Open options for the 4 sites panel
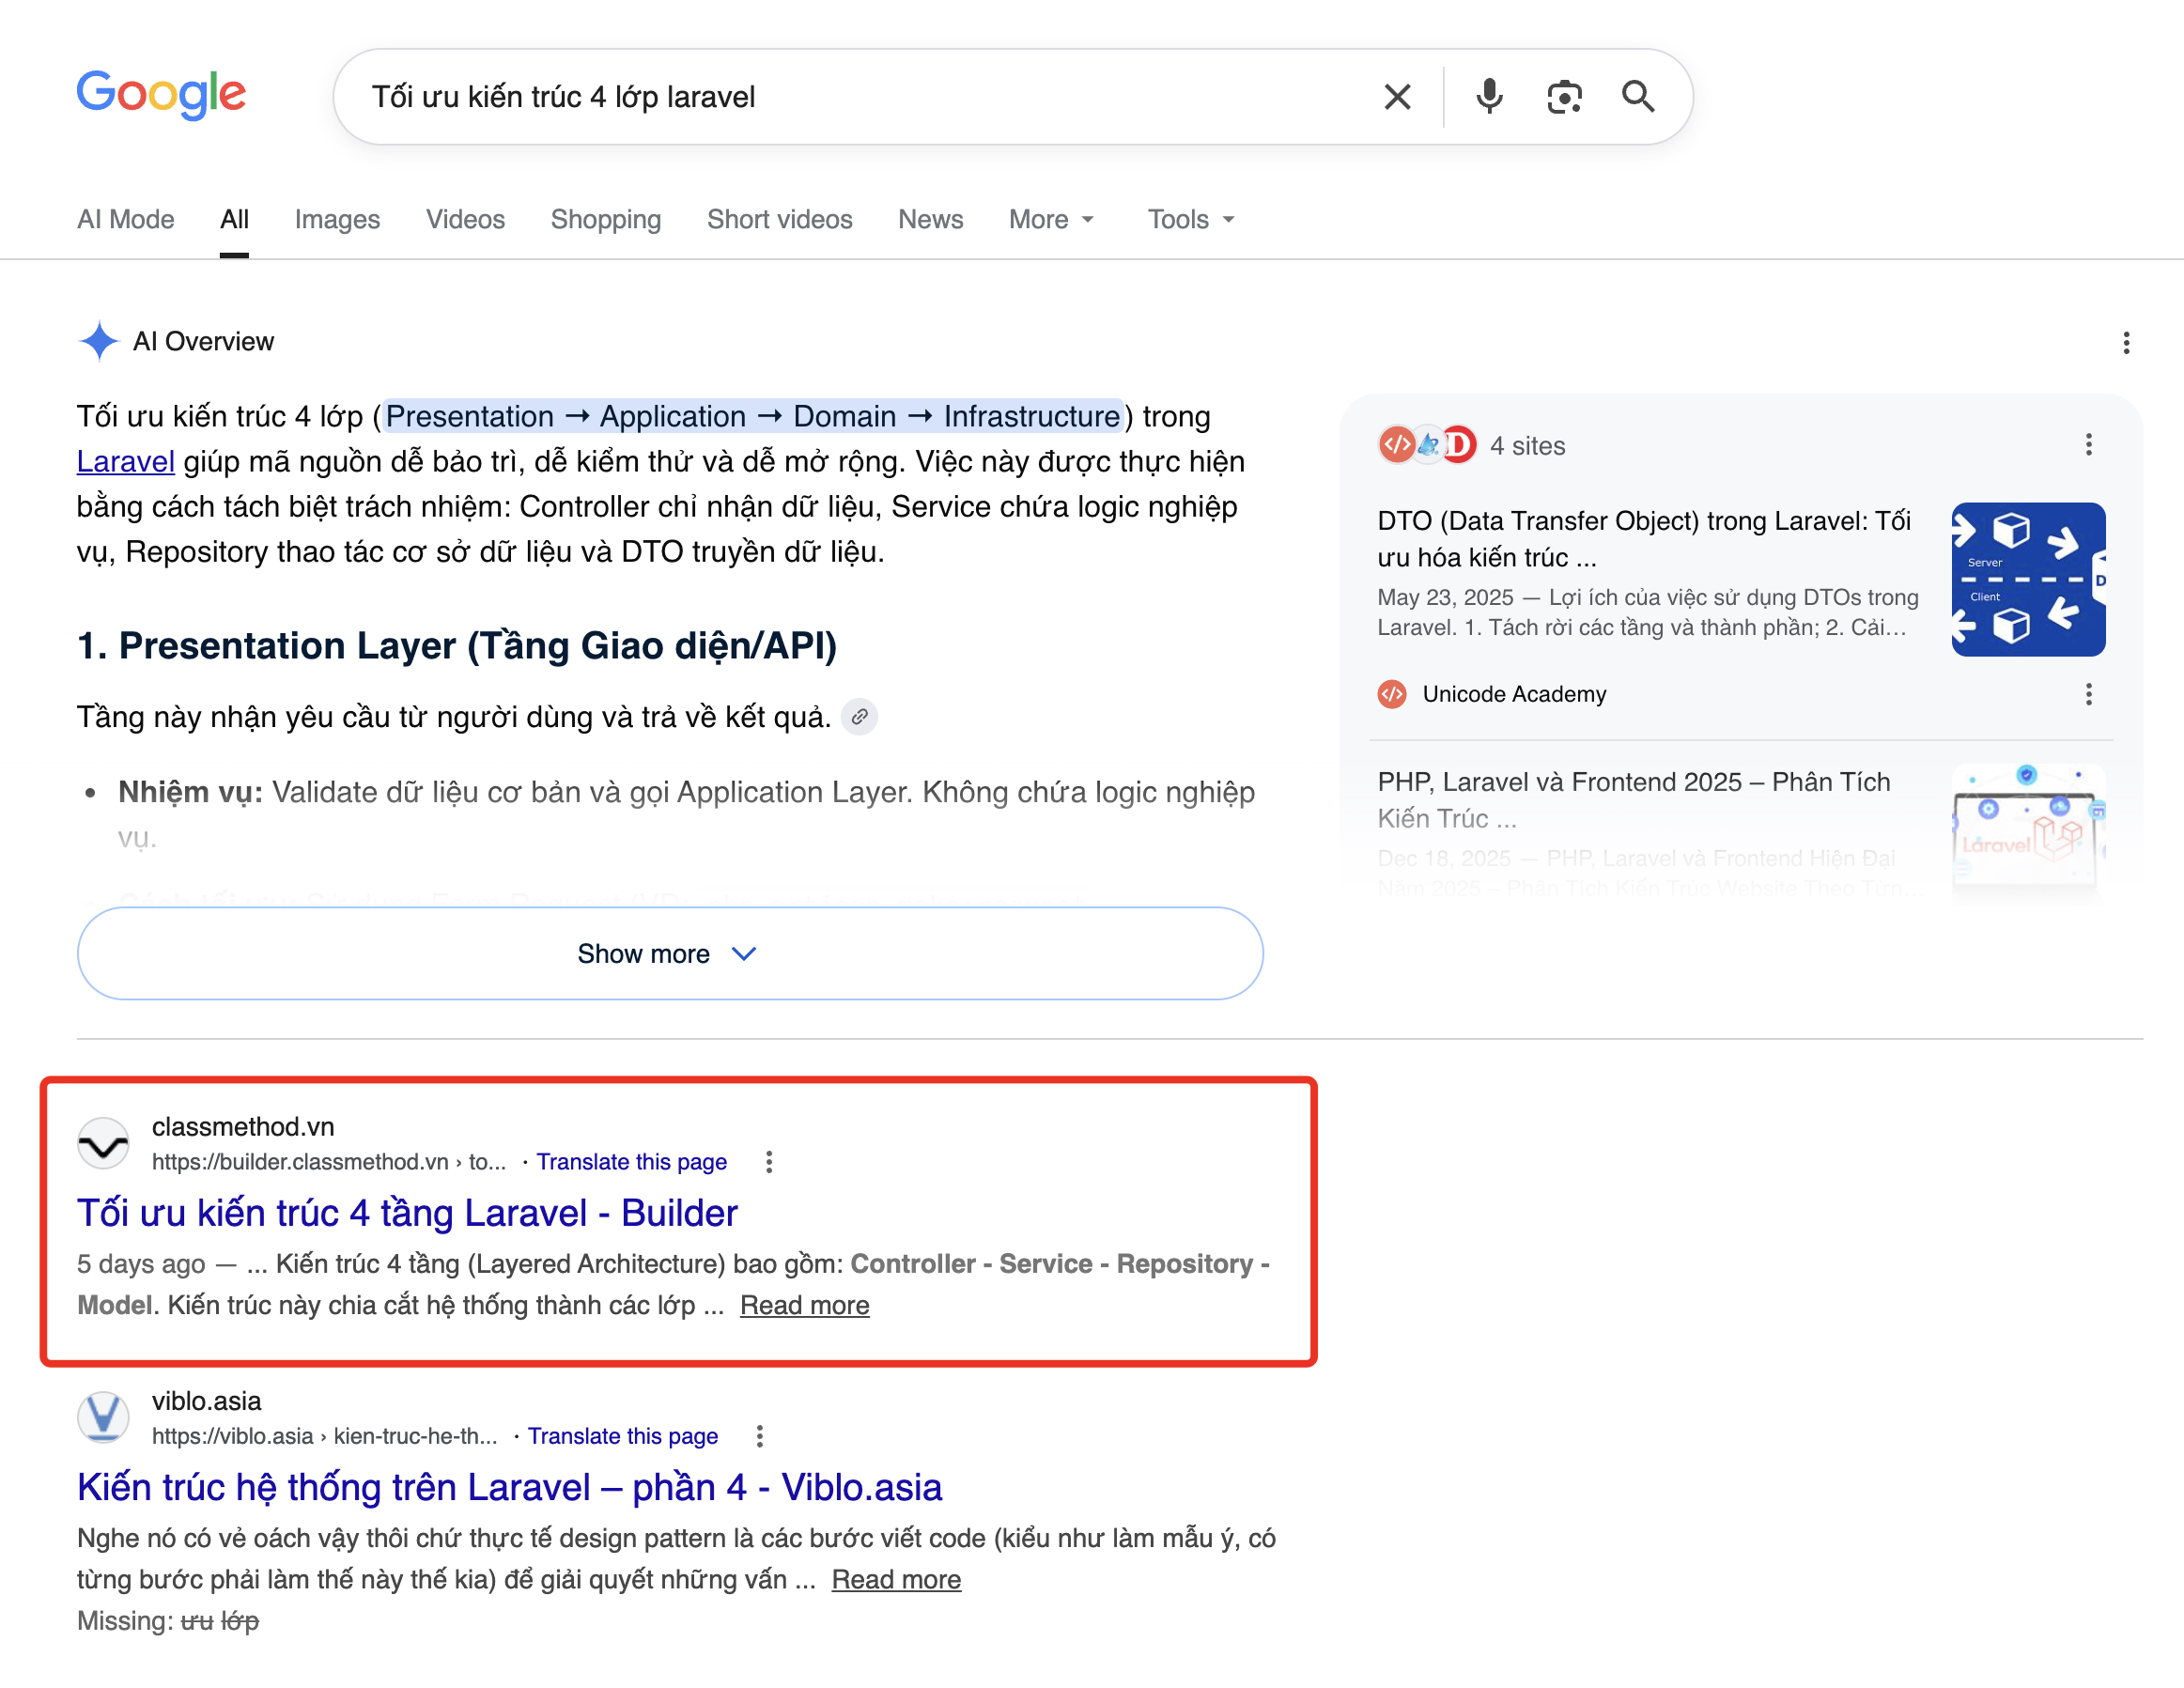 pyautogui.click(x=2088, y=445)
